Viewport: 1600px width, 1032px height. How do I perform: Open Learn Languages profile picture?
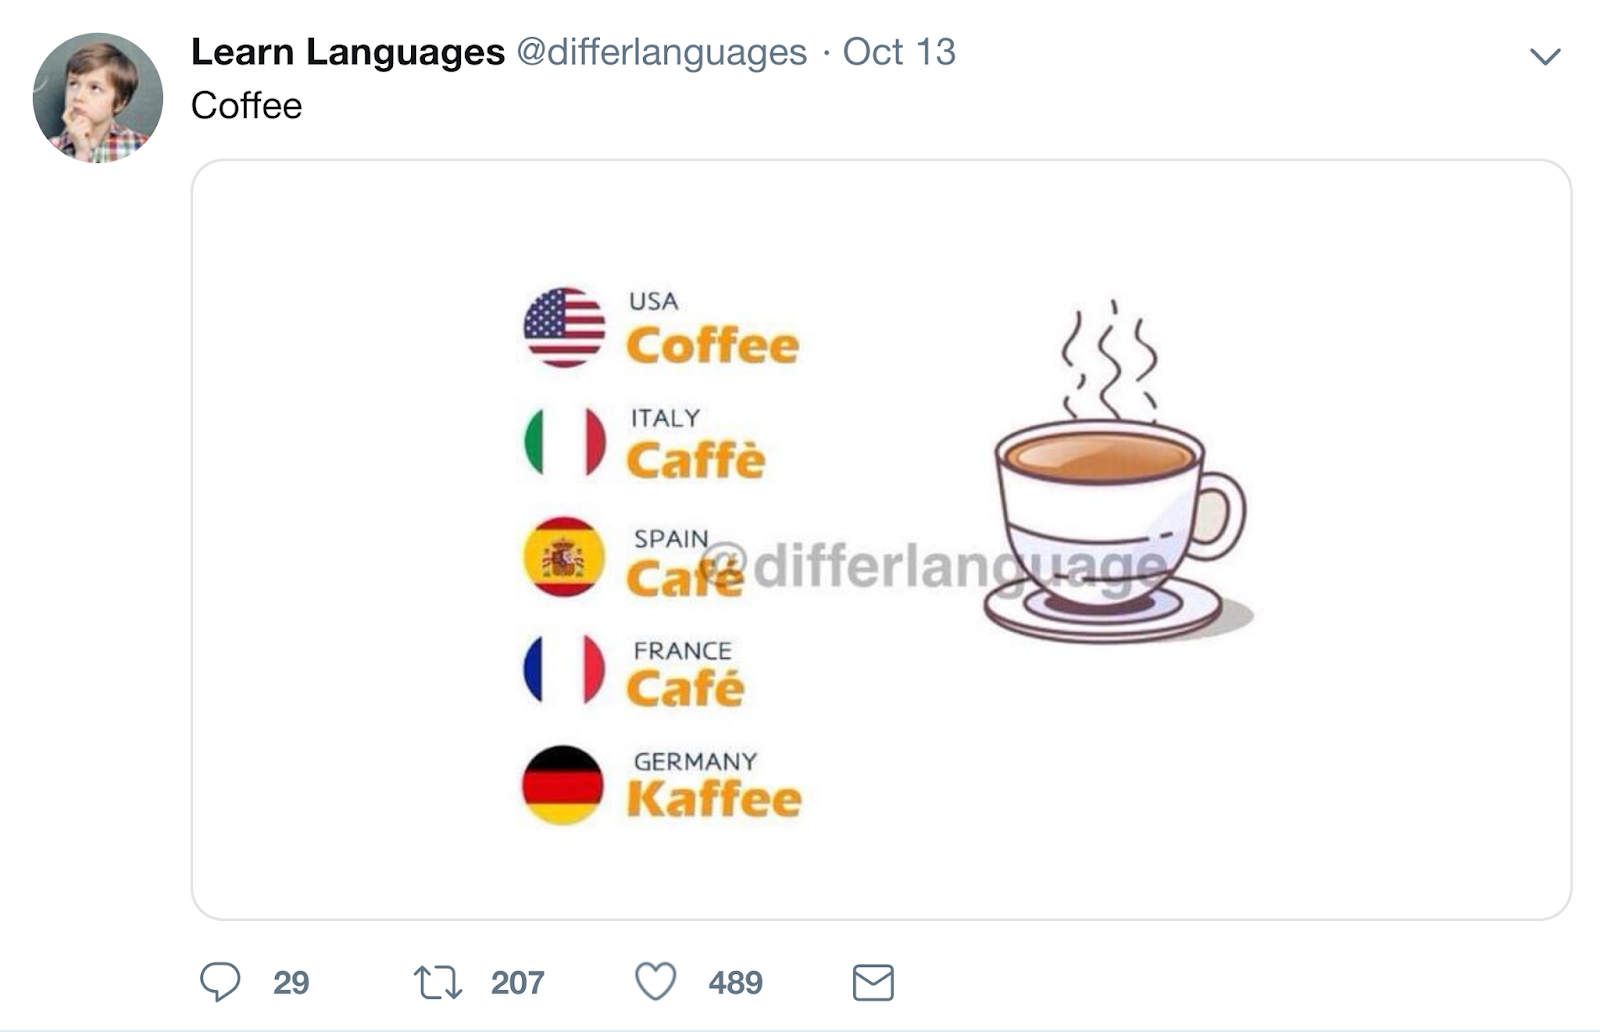(98, 98)
